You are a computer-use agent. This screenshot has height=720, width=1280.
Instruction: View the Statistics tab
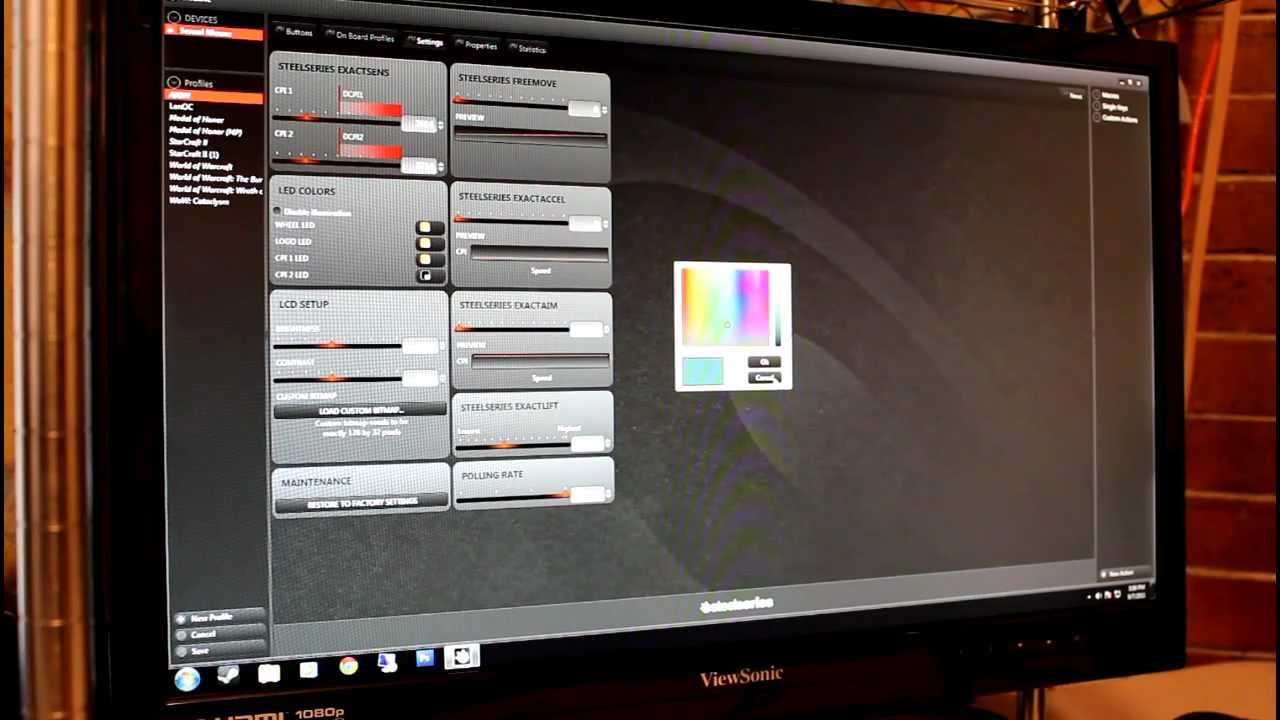tap(529, 49)
